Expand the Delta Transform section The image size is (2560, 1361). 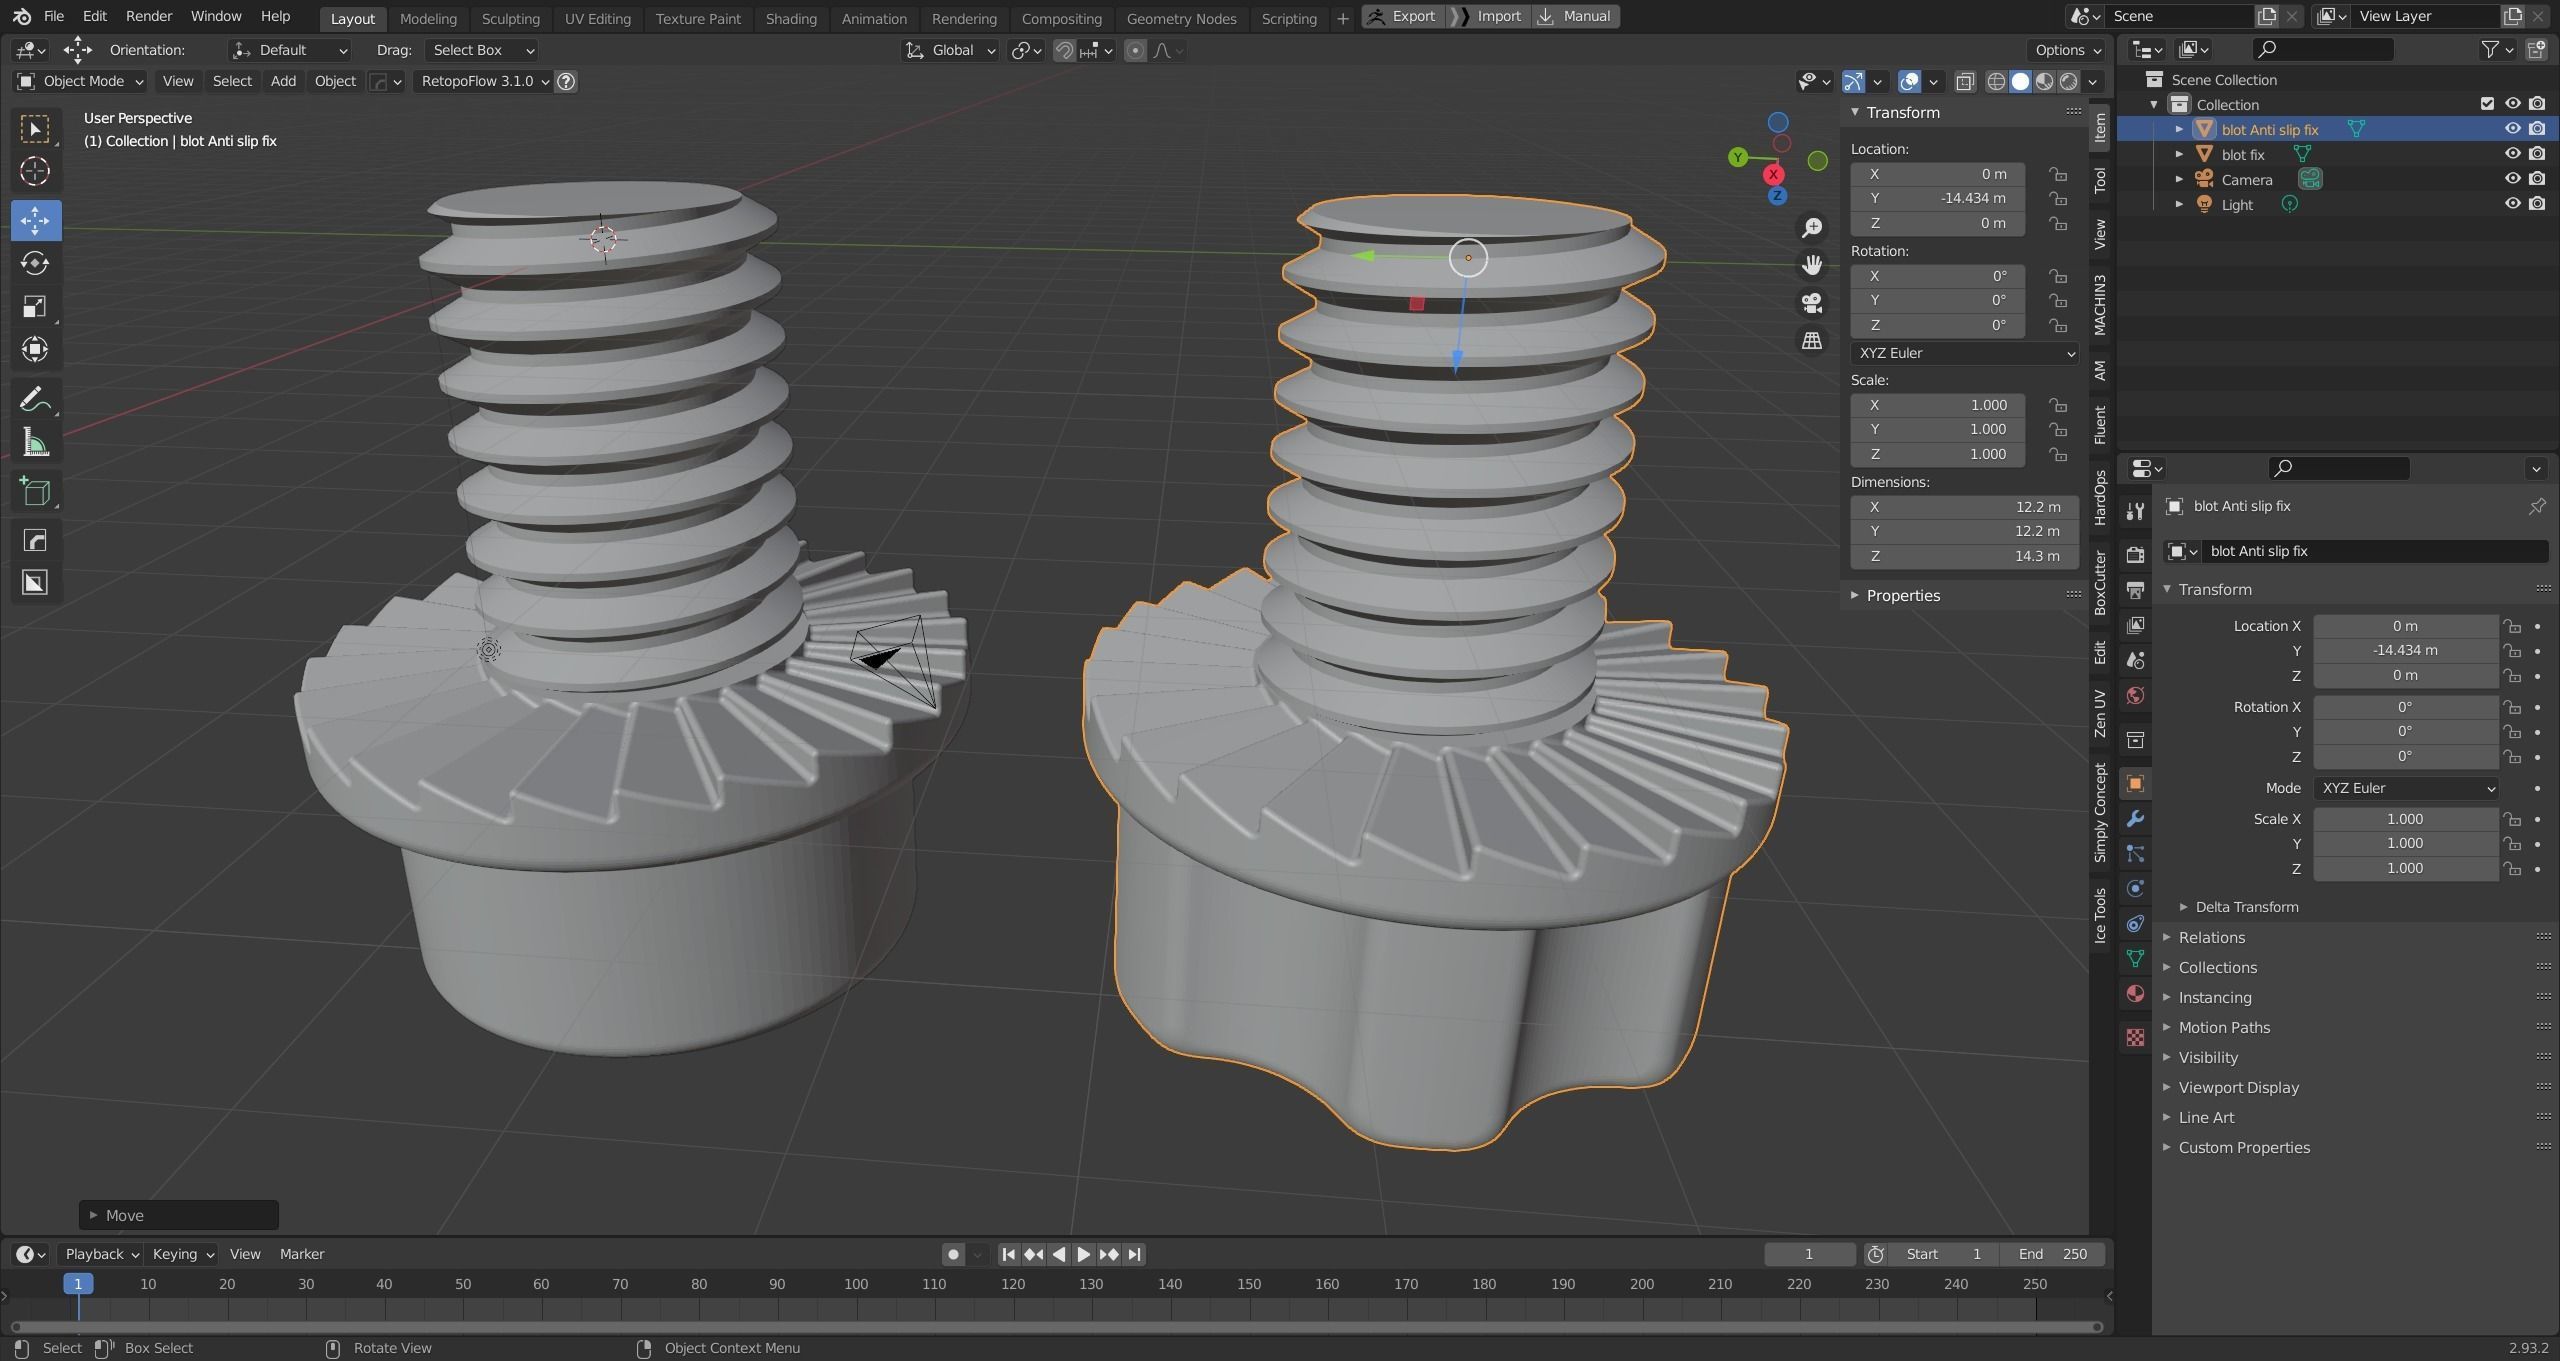pos(2245,907)
